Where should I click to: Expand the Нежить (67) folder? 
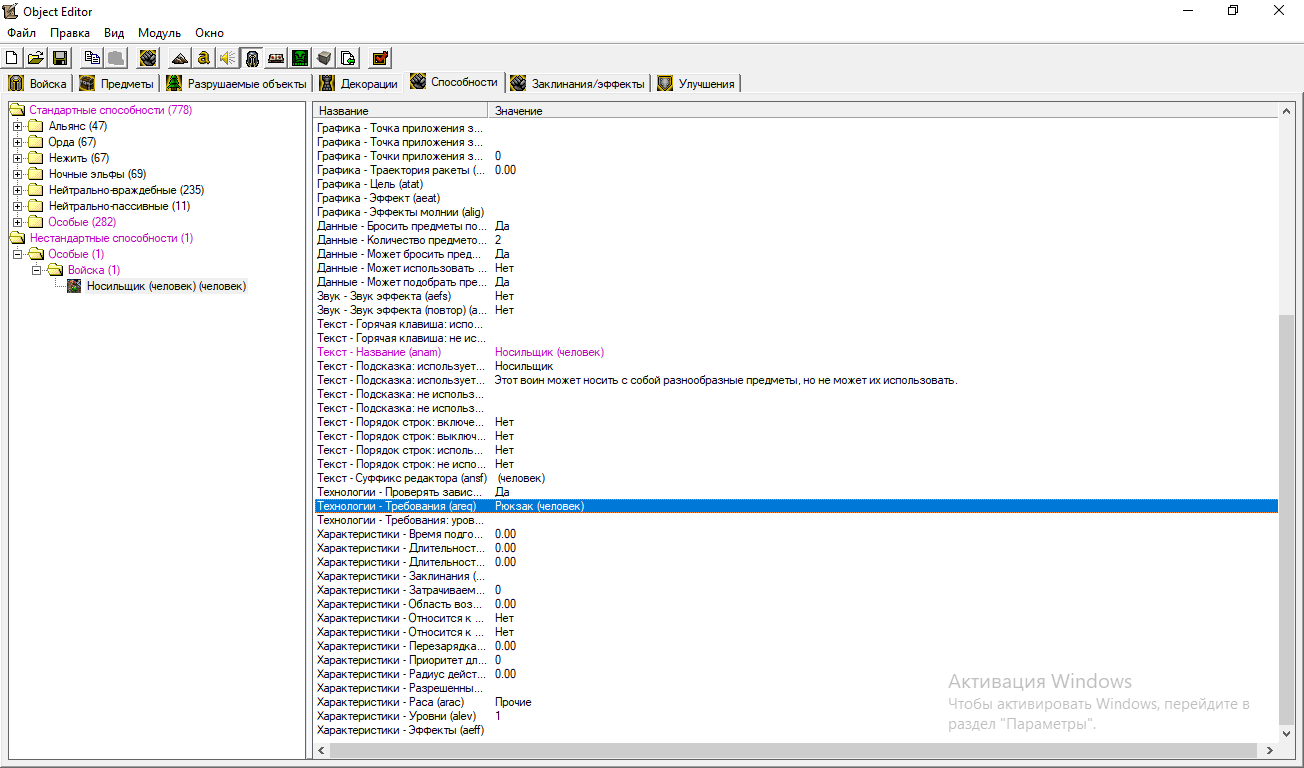click(x=17, y=158)
